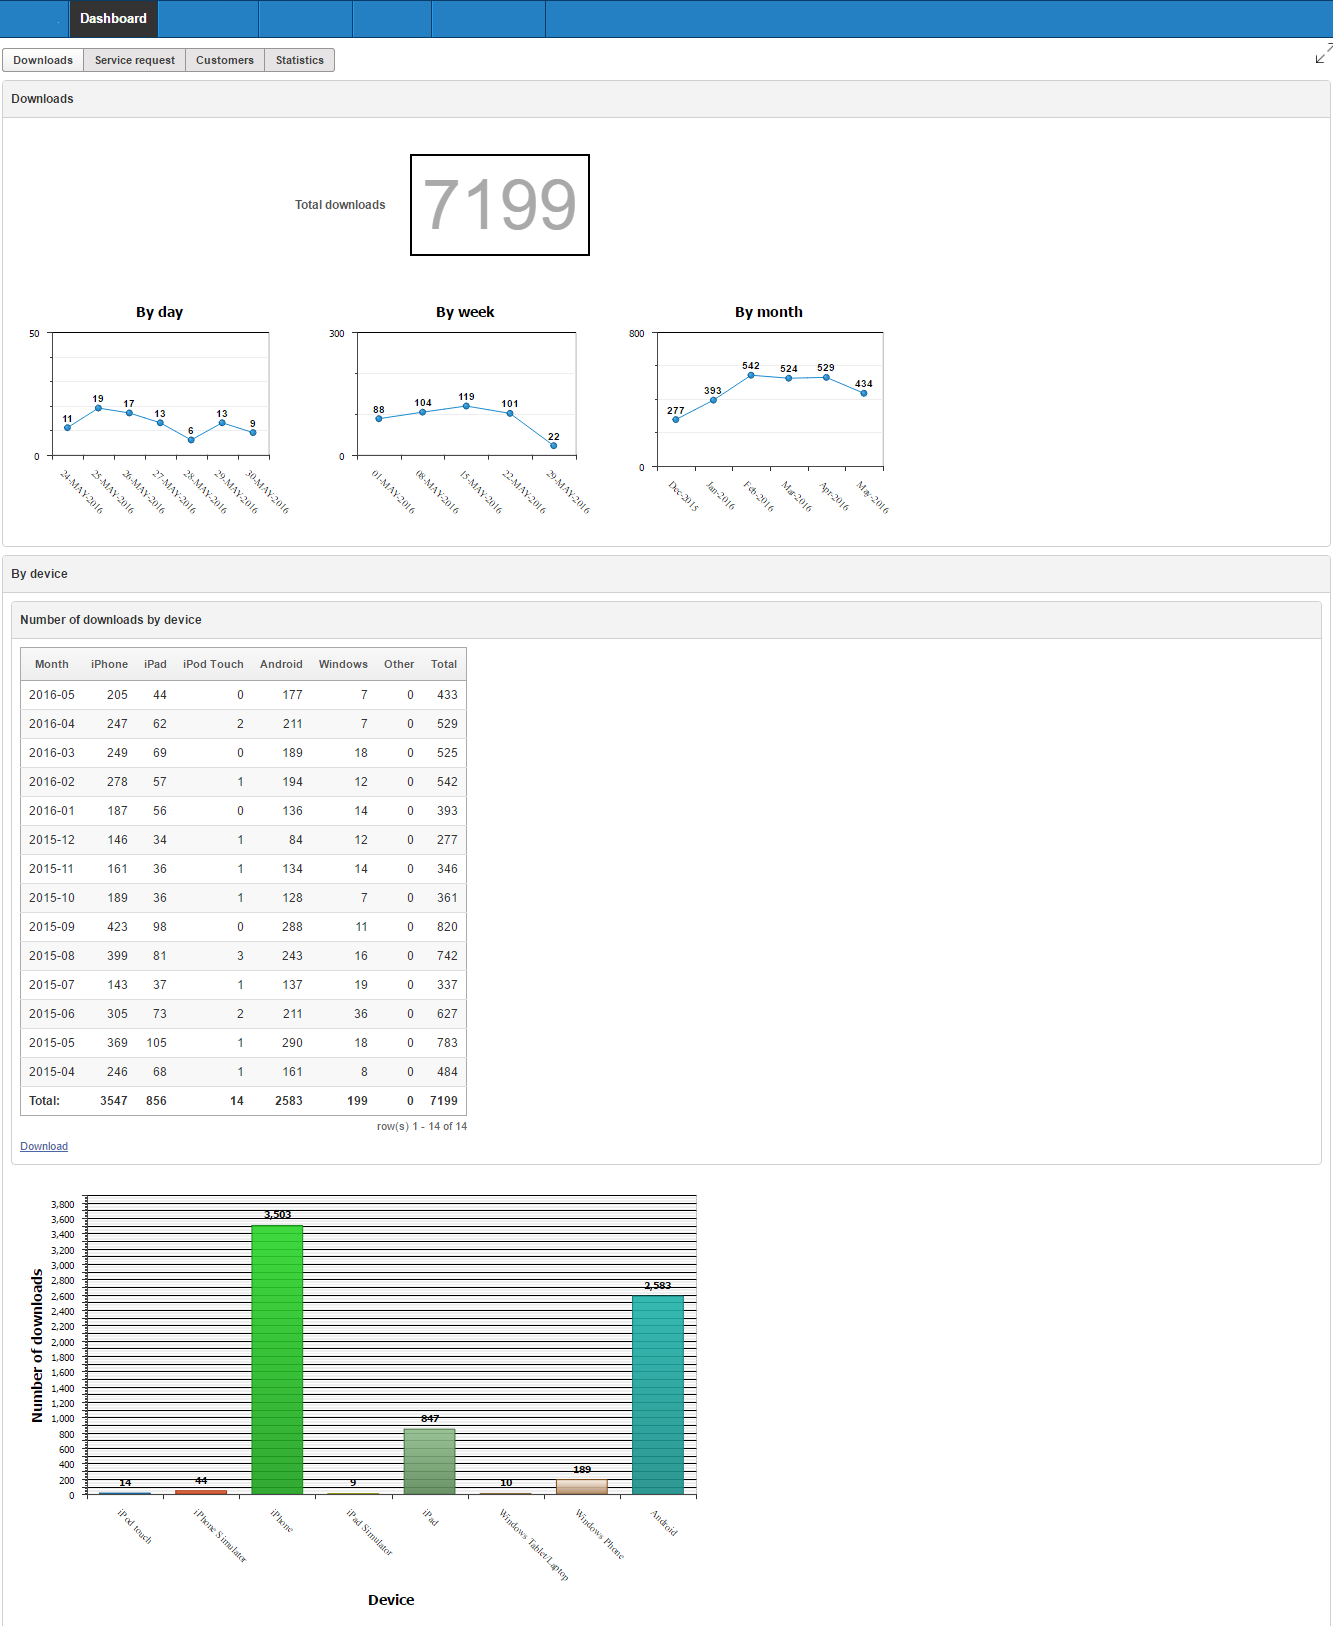Open the Service request tab
Viewport: 1334px width, 1626px height.
pos(135,60)
